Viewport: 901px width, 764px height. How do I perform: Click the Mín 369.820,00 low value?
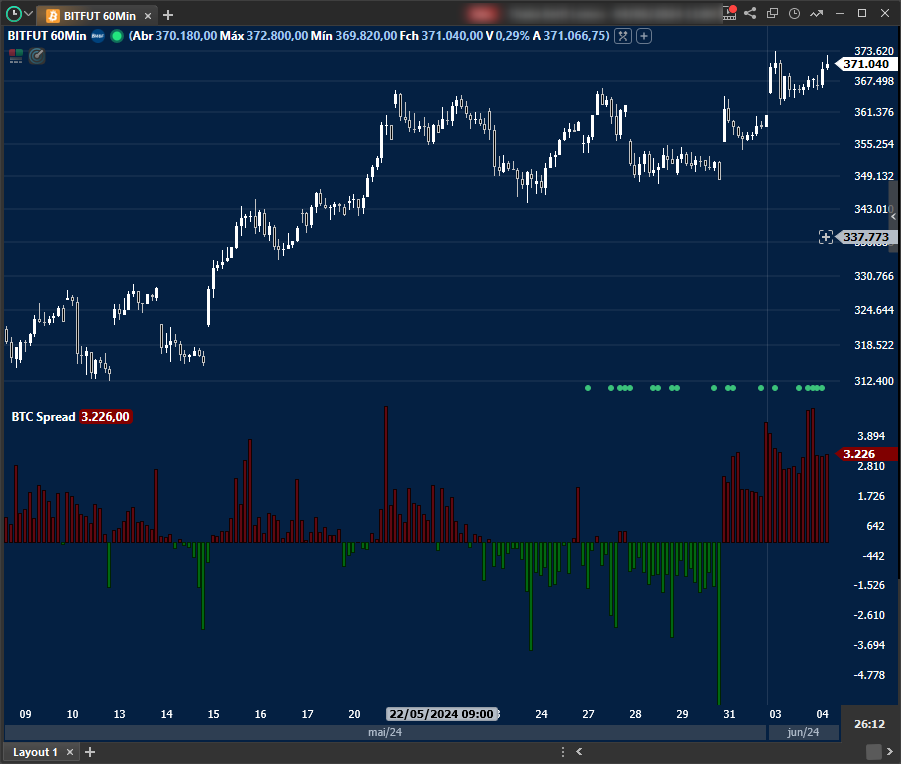click(x=353, y=36)
